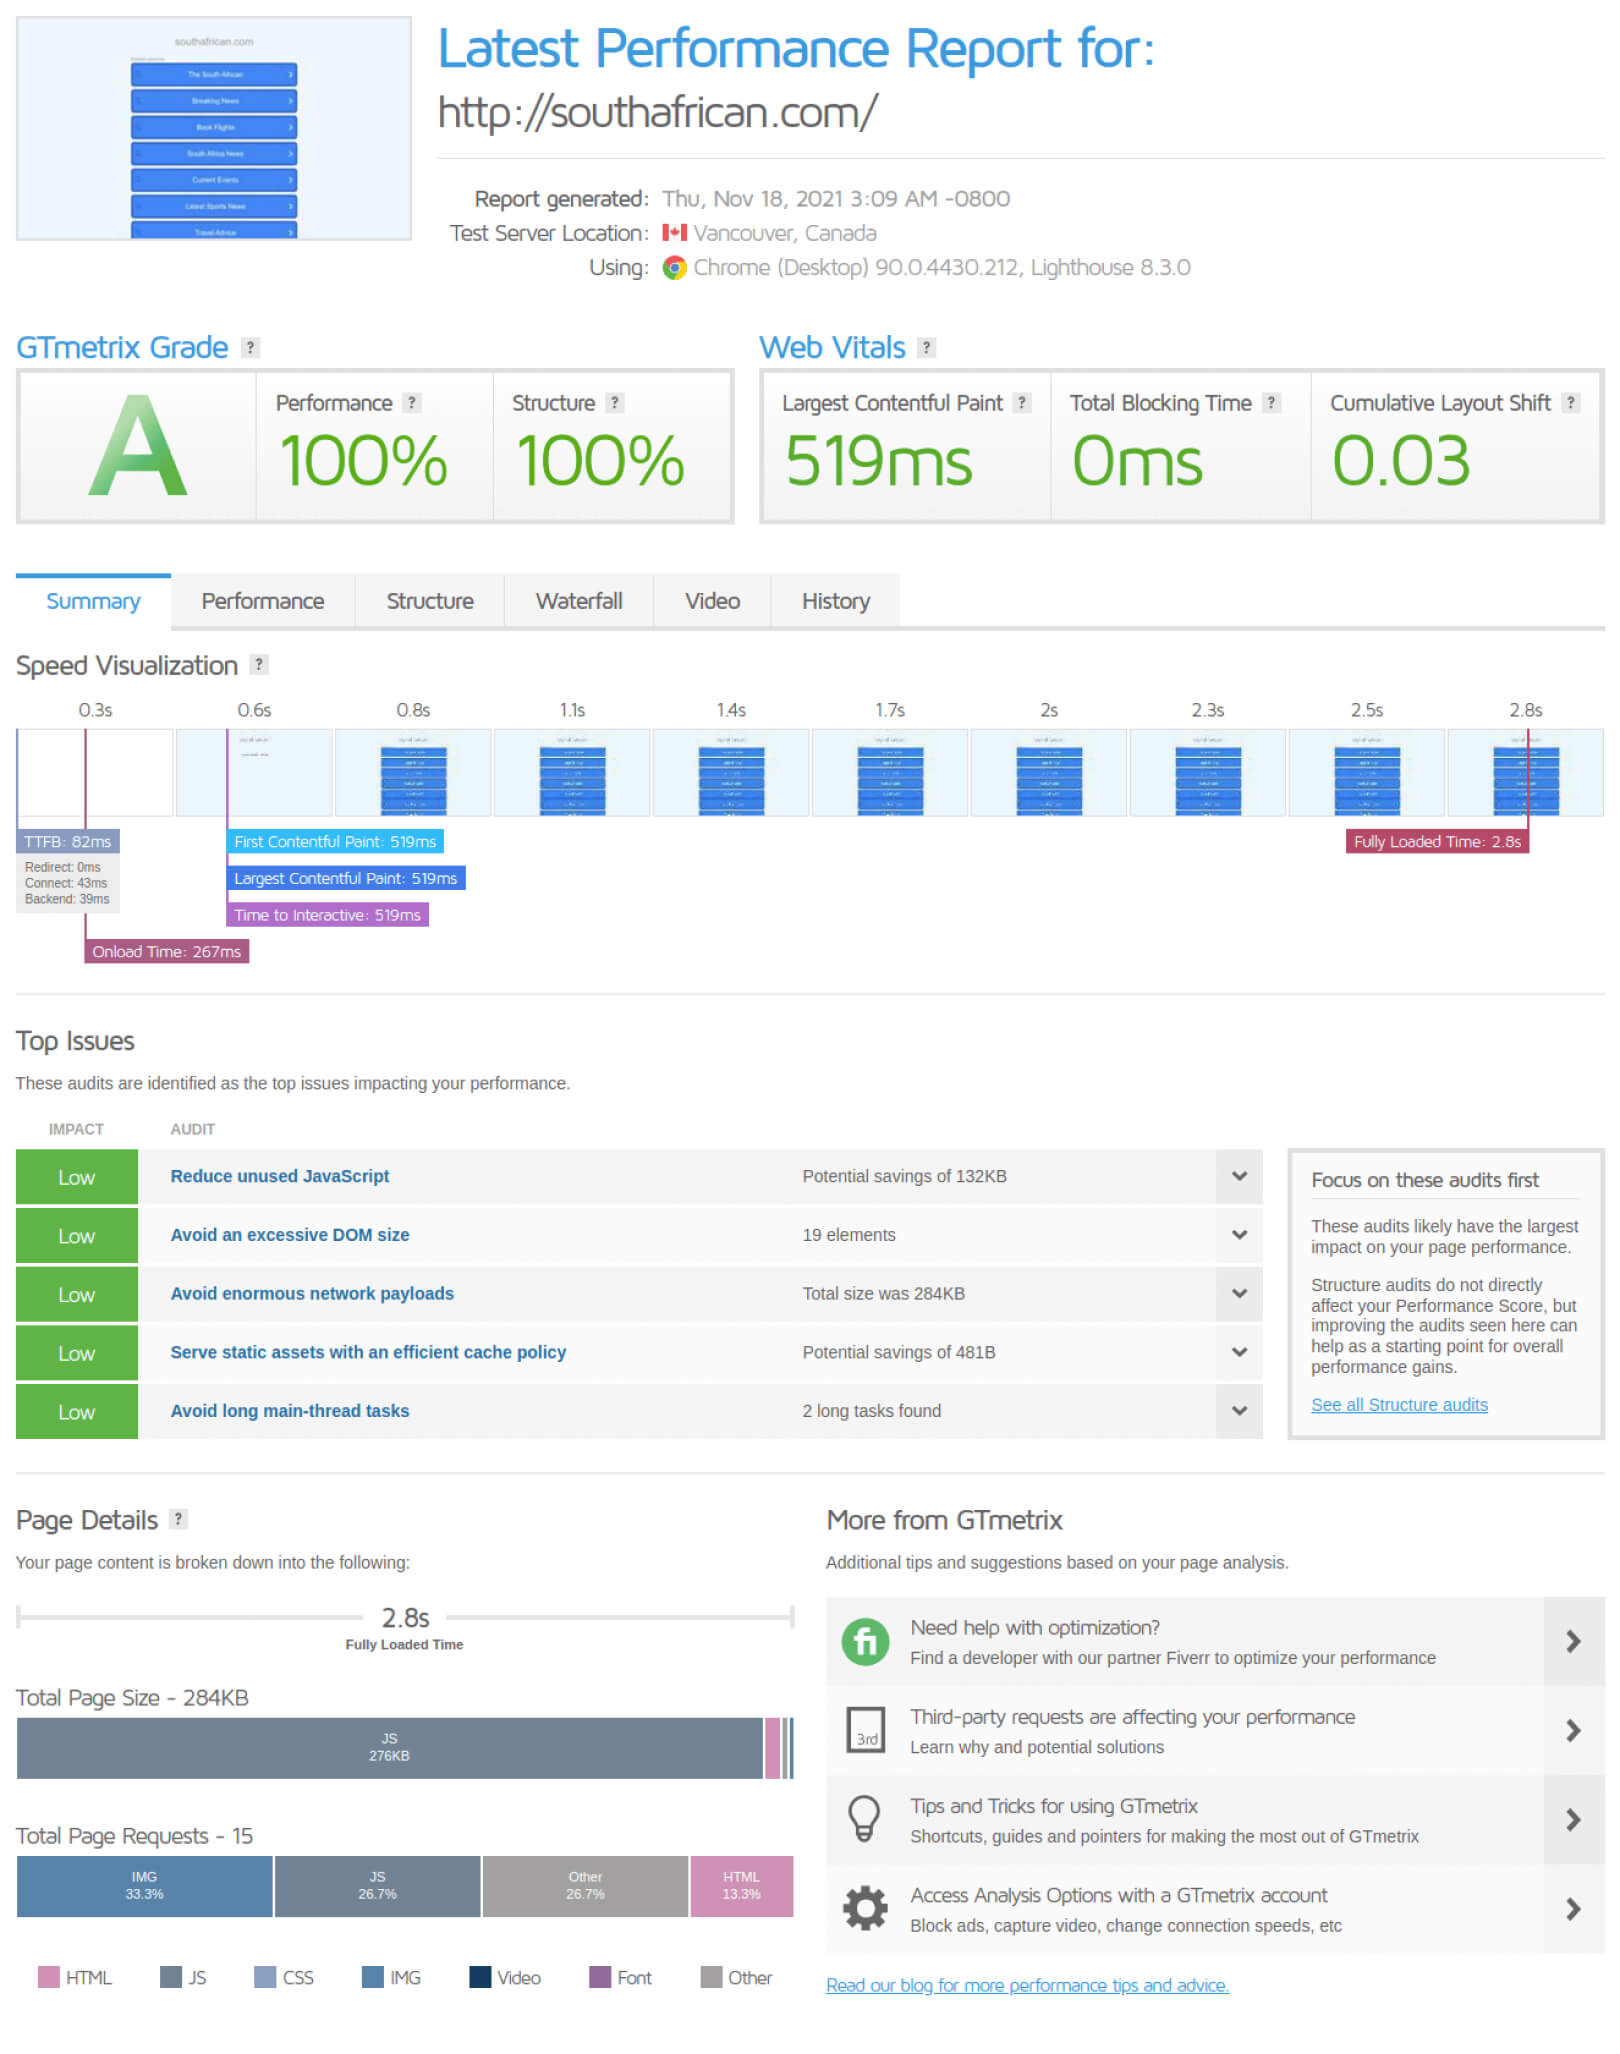Viewport: 1620px width, 2054px height.
Task: Expand the efficient cache policy audit row
Action: coord(1239,1352)
